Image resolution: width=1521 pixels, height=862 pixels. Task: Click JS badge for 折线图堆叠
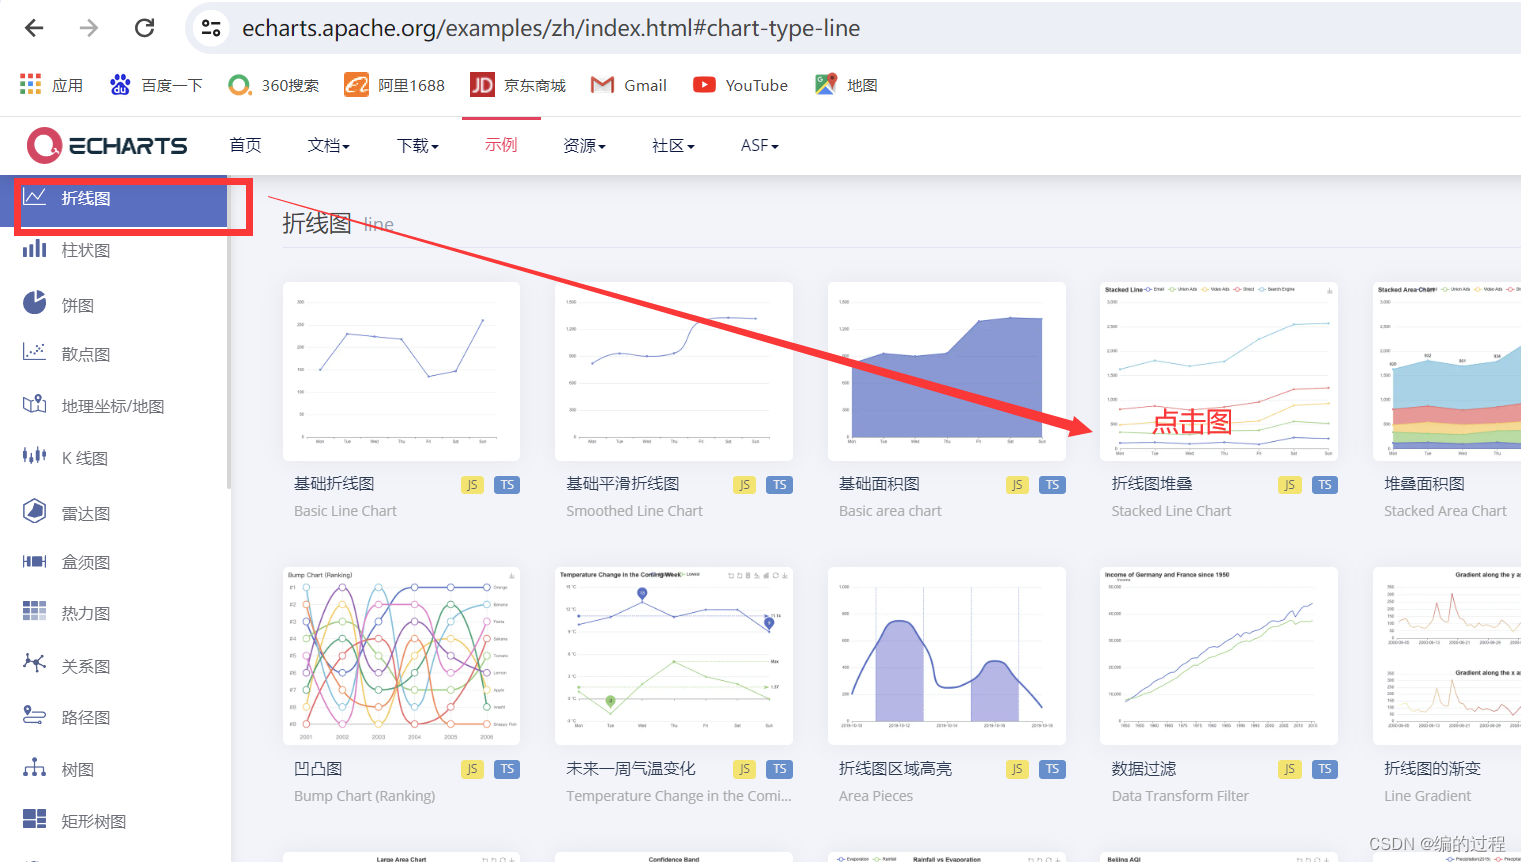(1289, 485)
